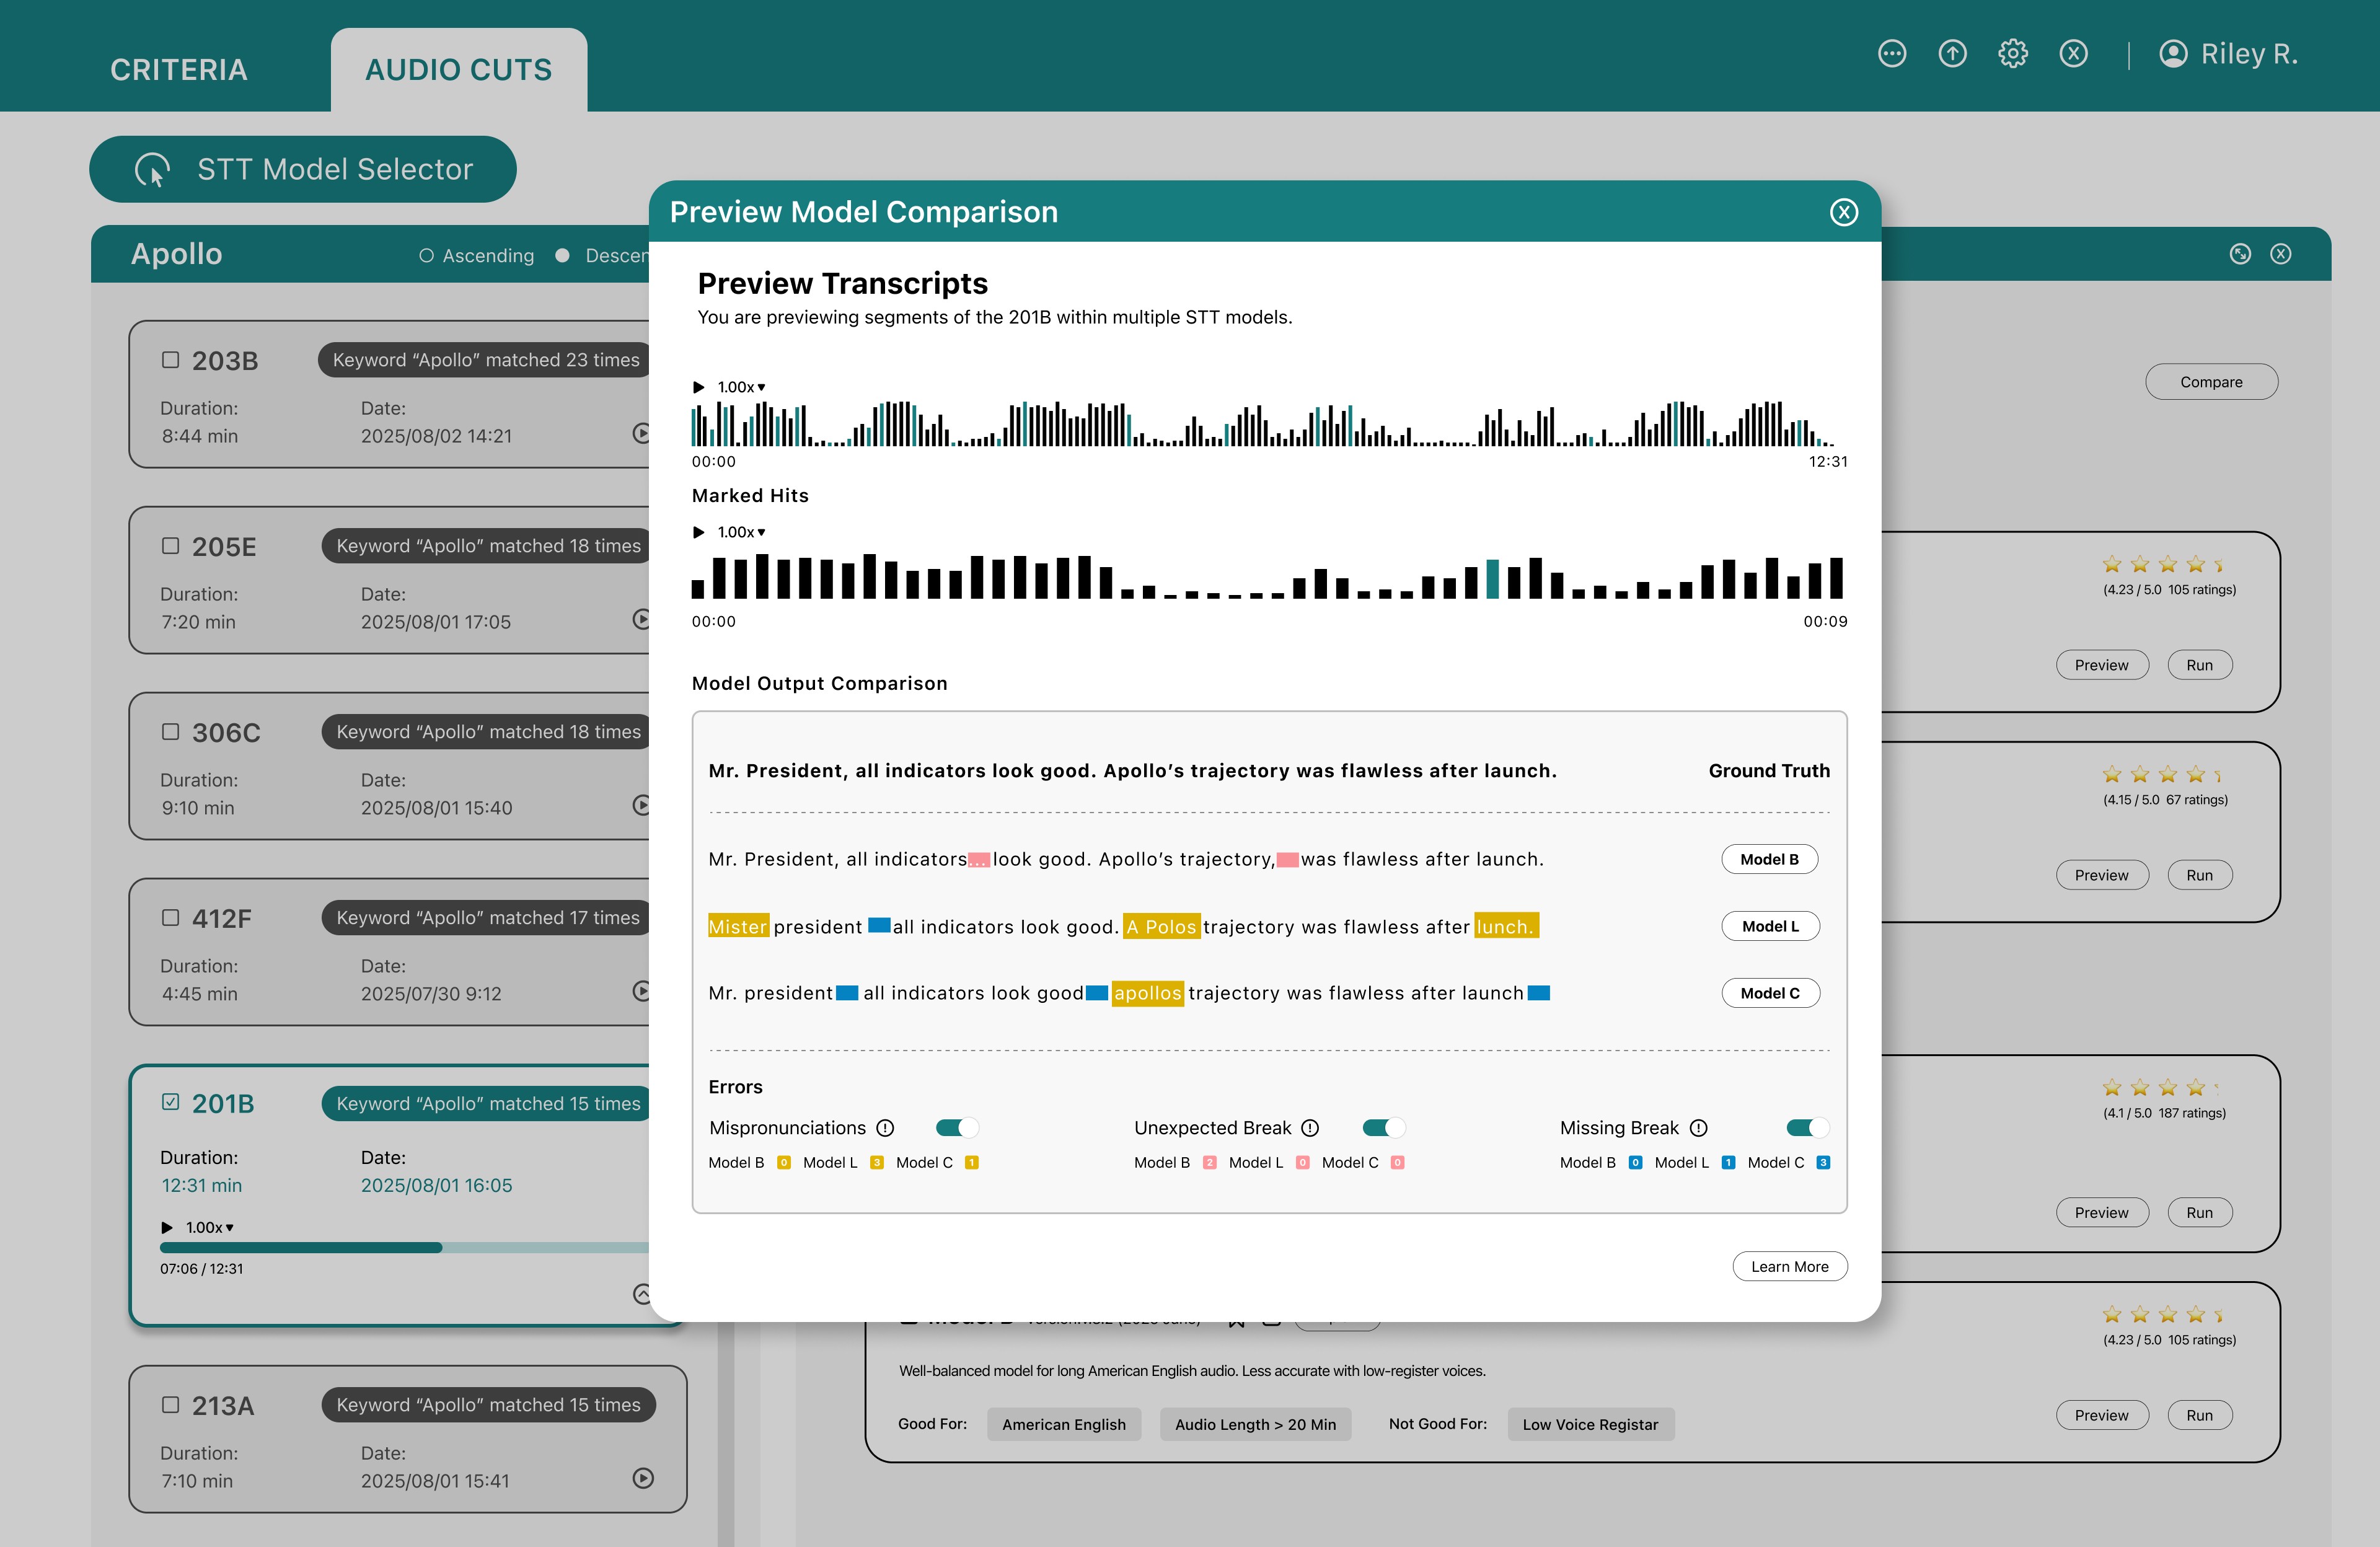Click the upload arrow icon in header

(1952, 54)
